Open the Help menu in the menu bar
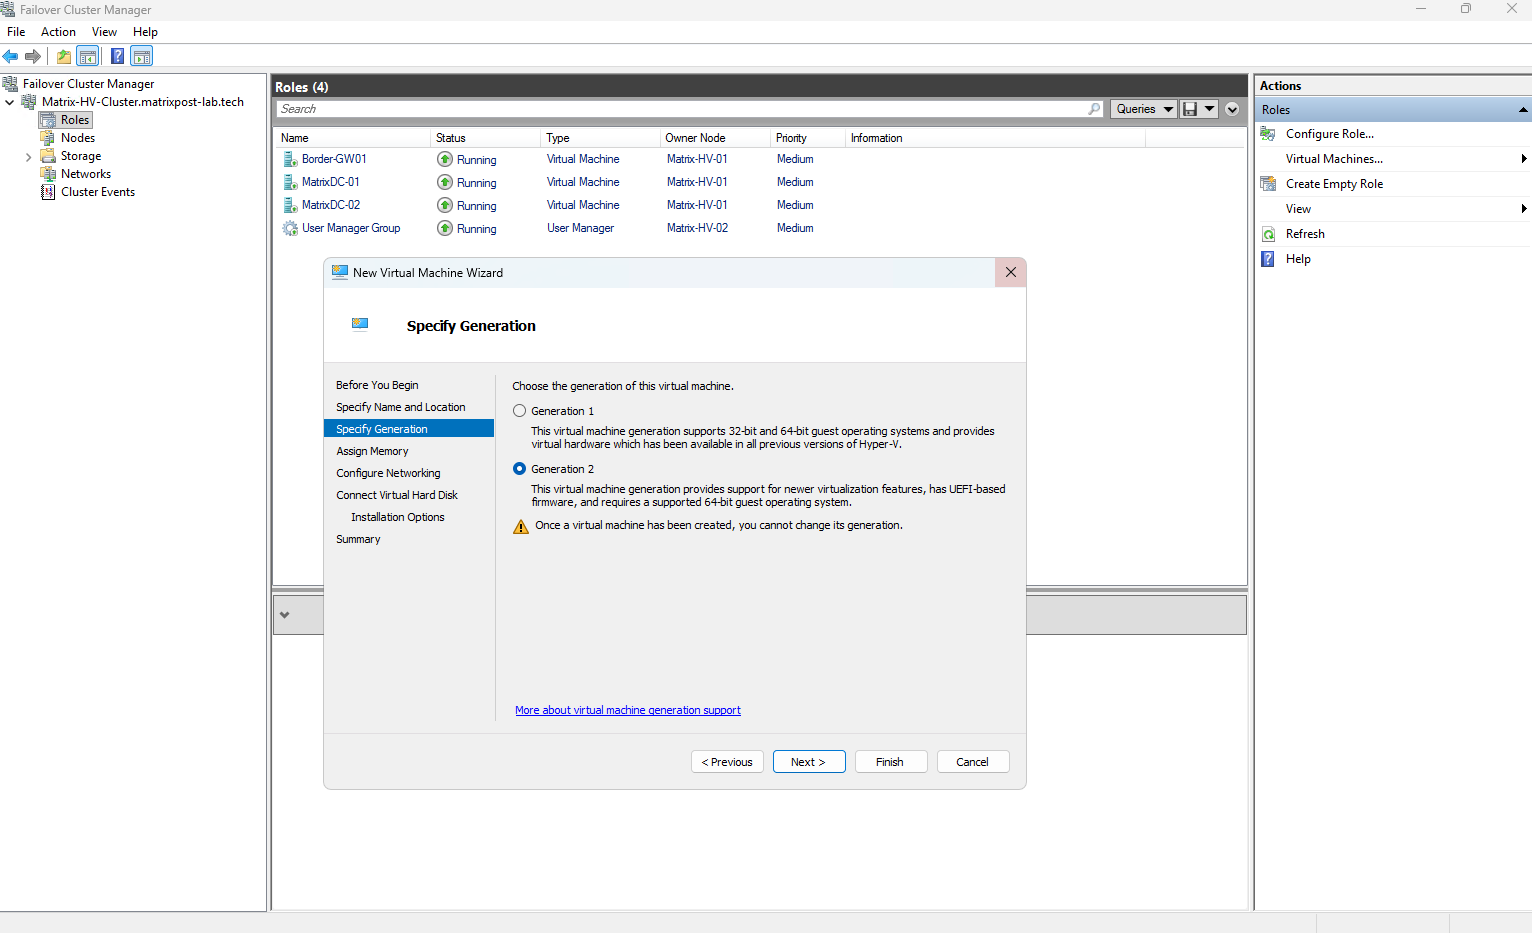1532x933 pixels. [x=145, y=32]
